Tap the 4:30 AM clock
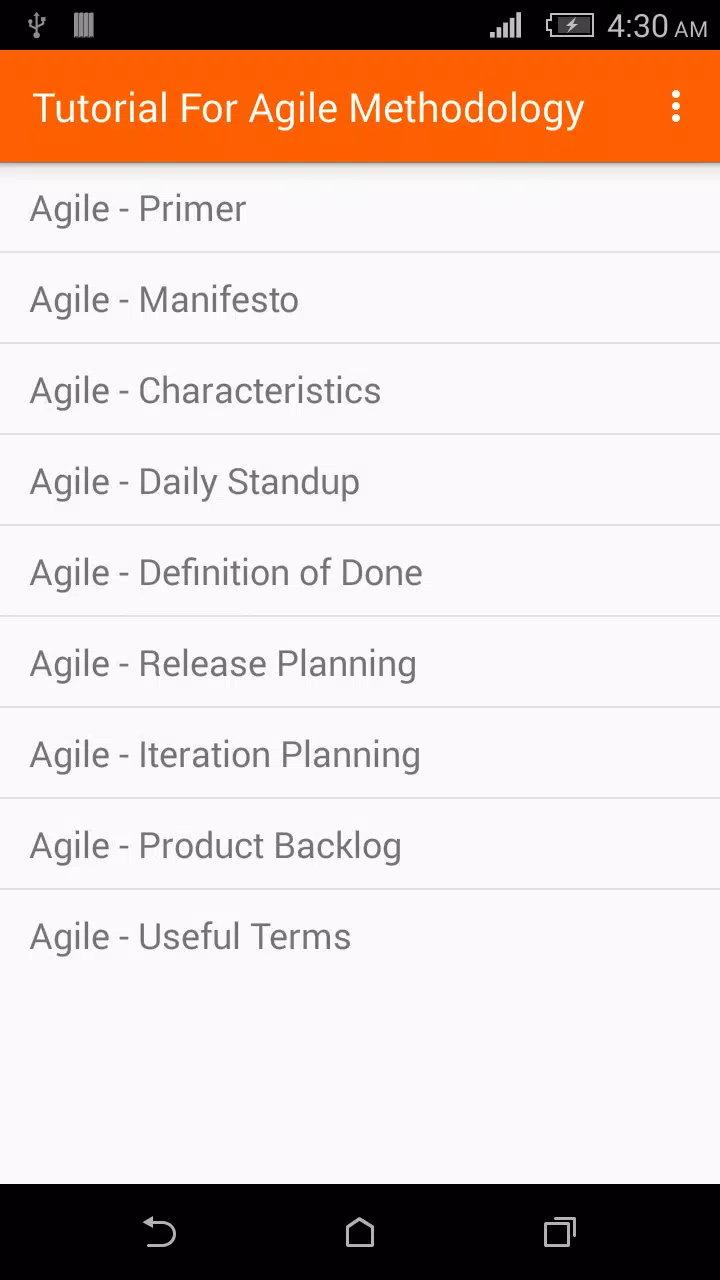The height and width of the screenshot is (1280, 720). [x=657, y=26]
